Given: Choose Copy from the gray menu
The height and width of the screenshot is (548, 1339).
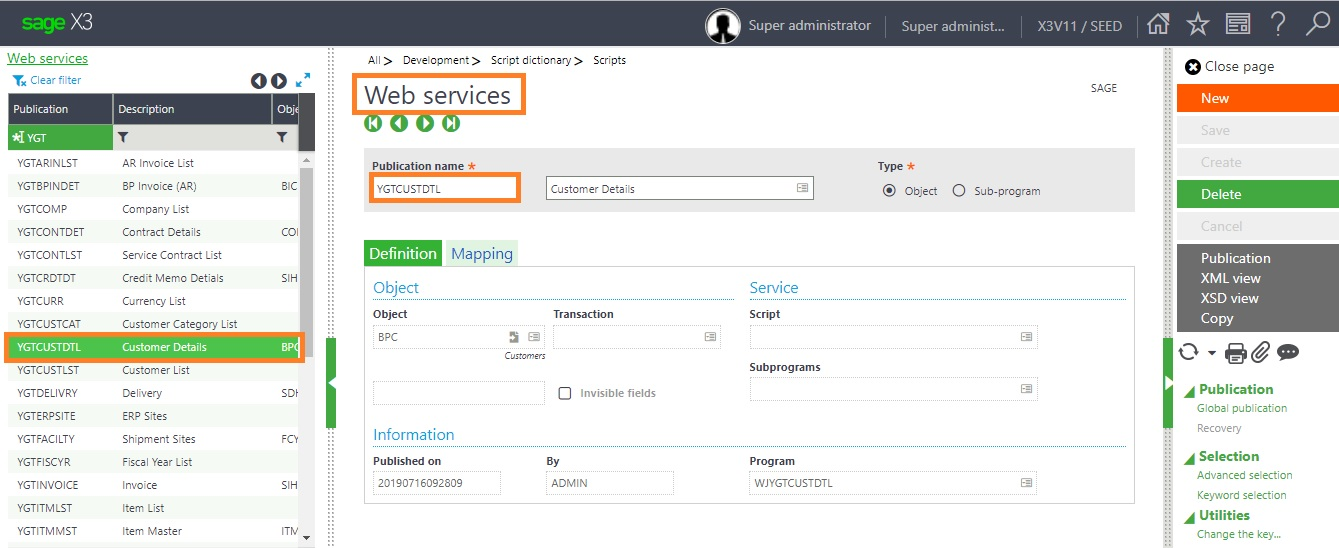Looking at the screenshot, I should (x=1217, y=318).
